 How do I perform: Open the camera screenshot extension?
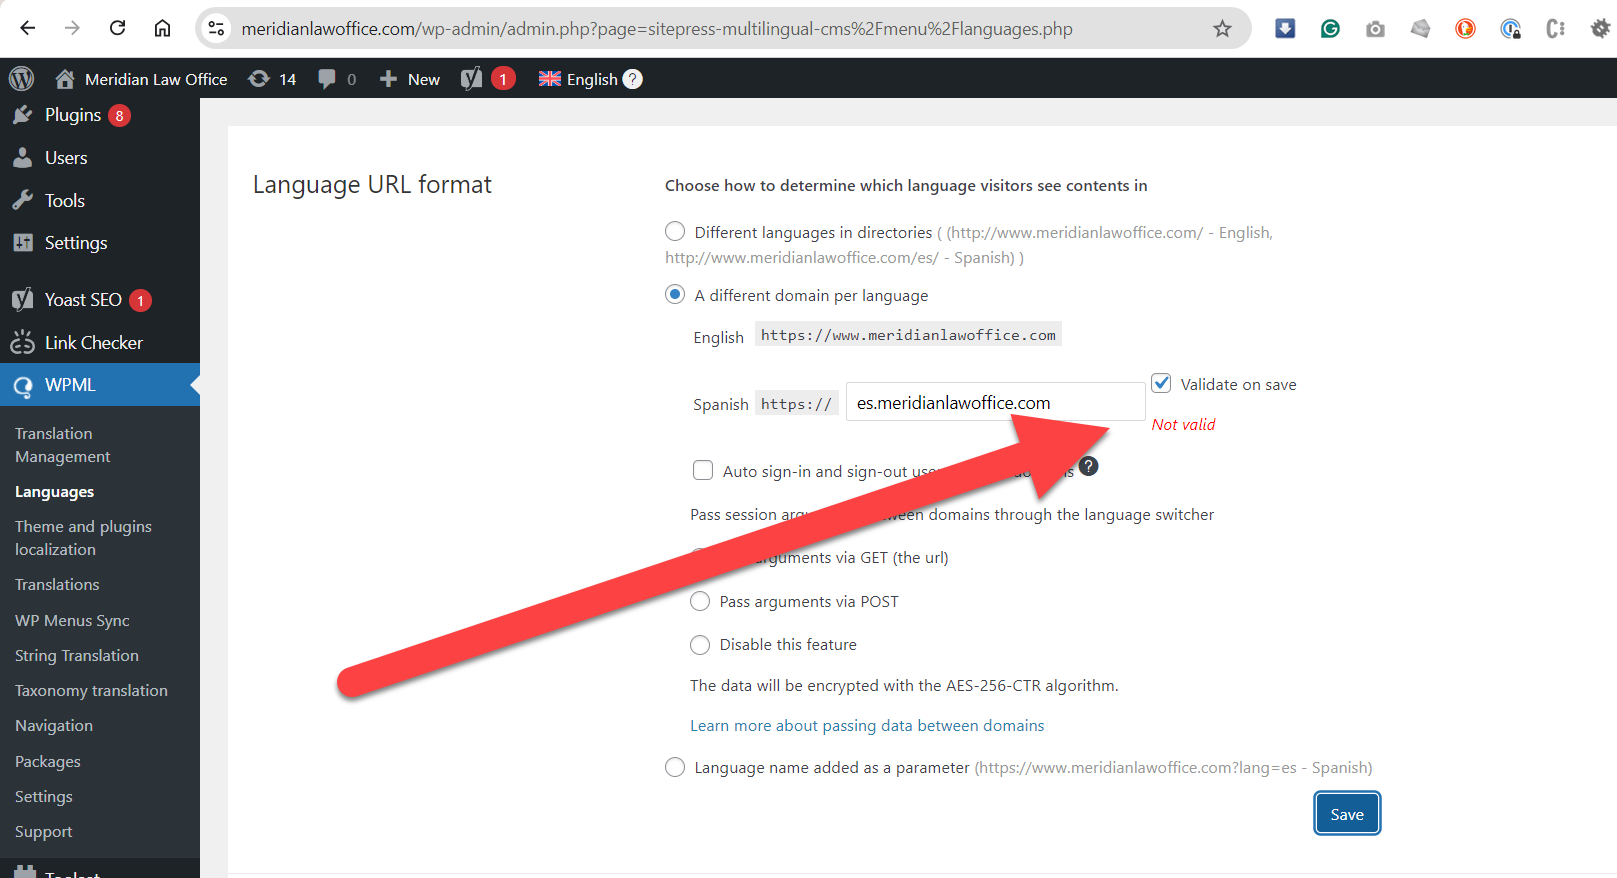point(1375,29)
